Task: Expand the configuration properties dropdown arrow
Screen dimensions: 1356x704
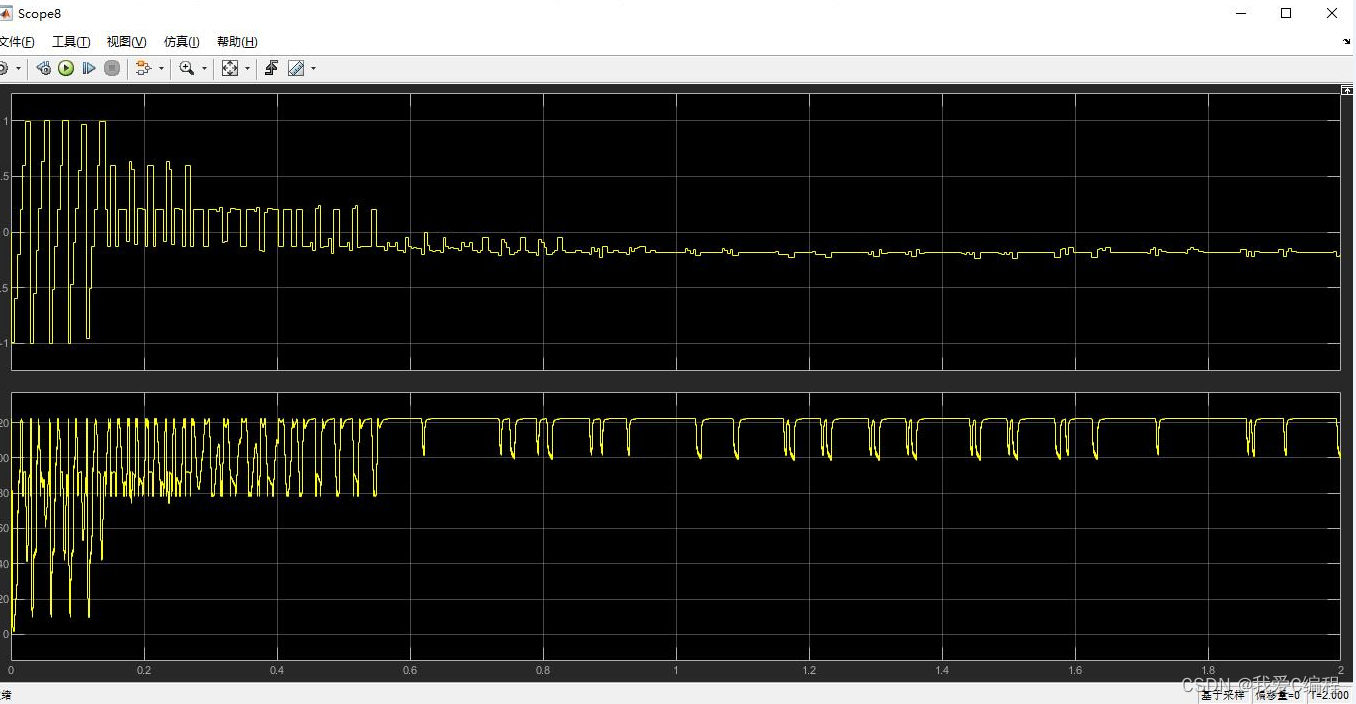Action: (x=18, y=69)
